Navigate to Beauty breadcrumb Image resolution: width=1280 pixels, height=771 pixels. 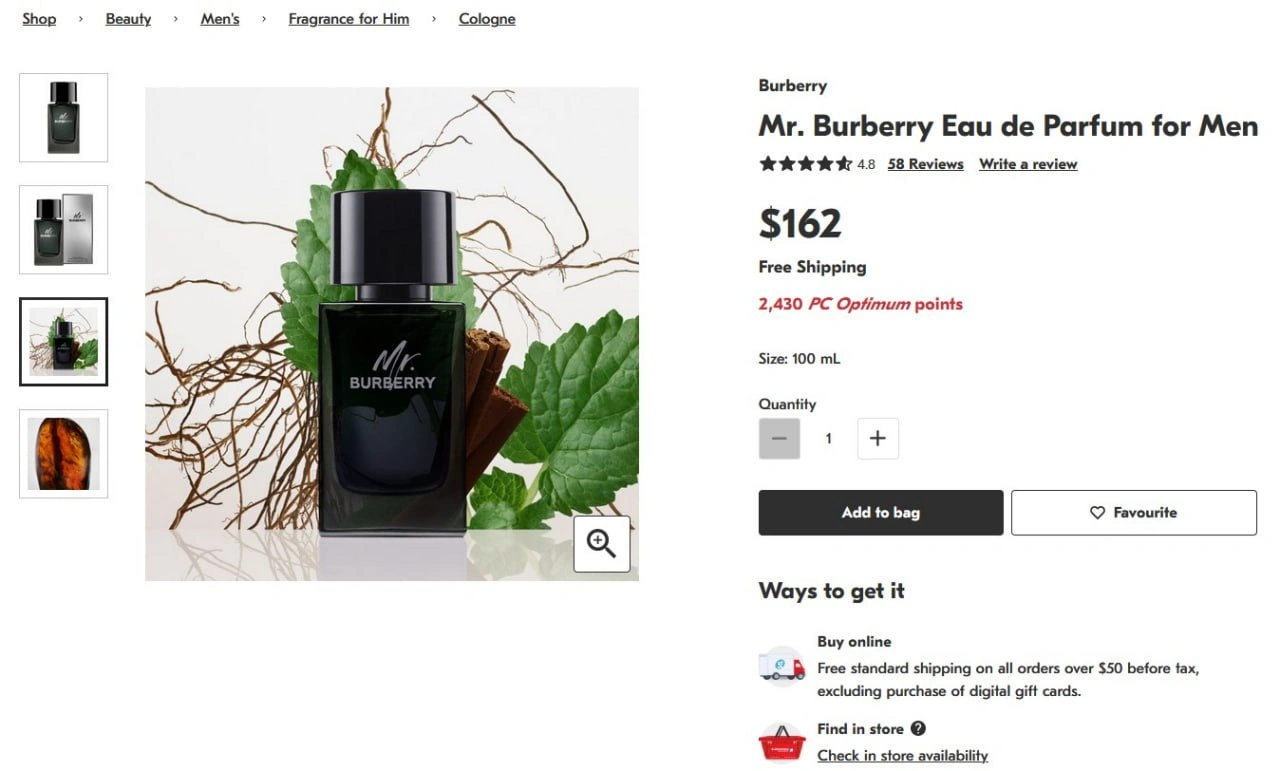coord(128,19)
